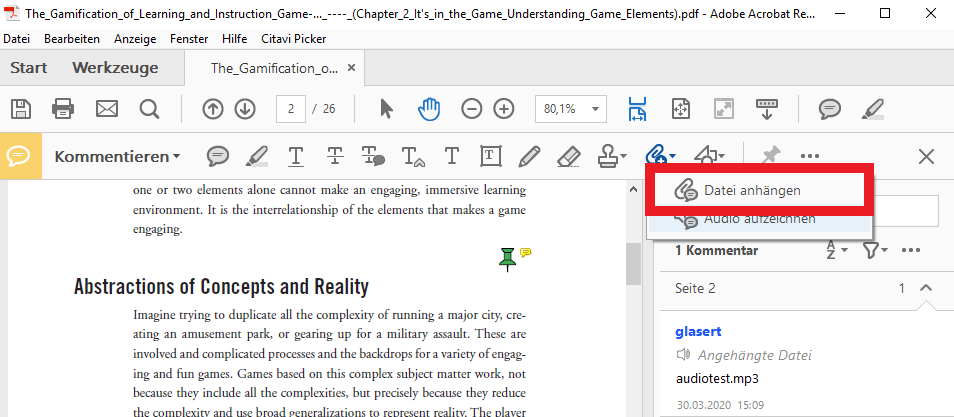
Task: Print the document using printer icon
Action: coord(63,109)
